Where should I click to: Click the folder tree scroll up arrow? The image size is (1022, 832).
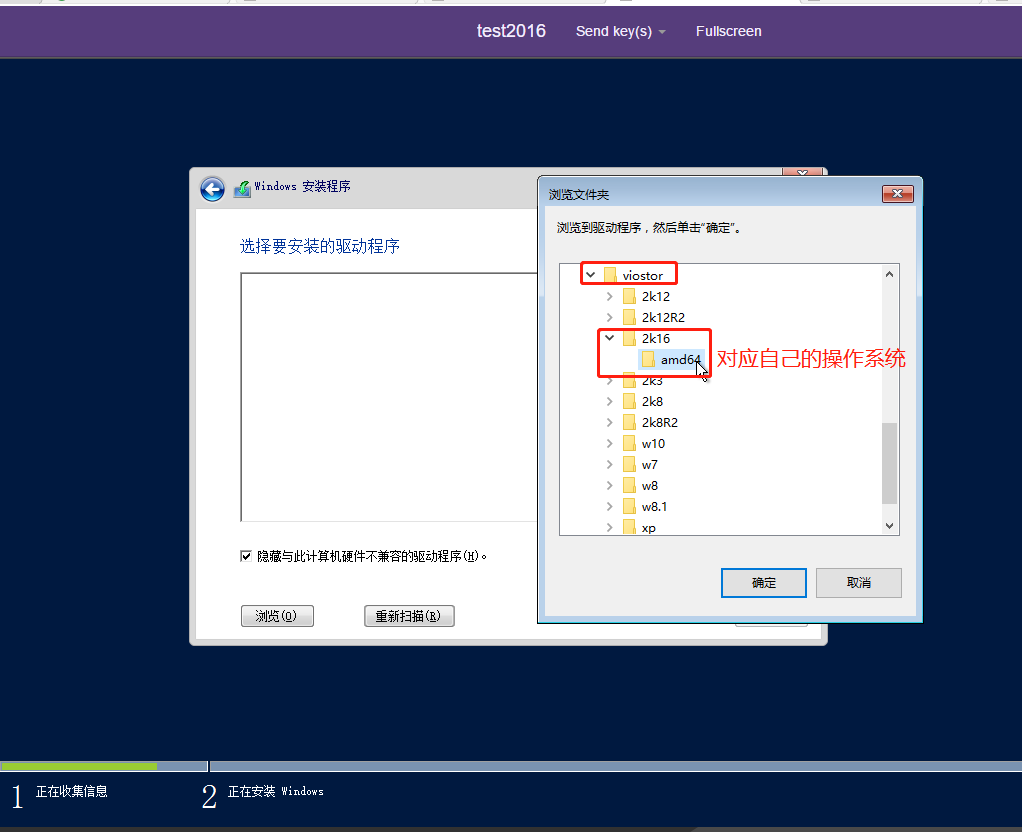890,275
